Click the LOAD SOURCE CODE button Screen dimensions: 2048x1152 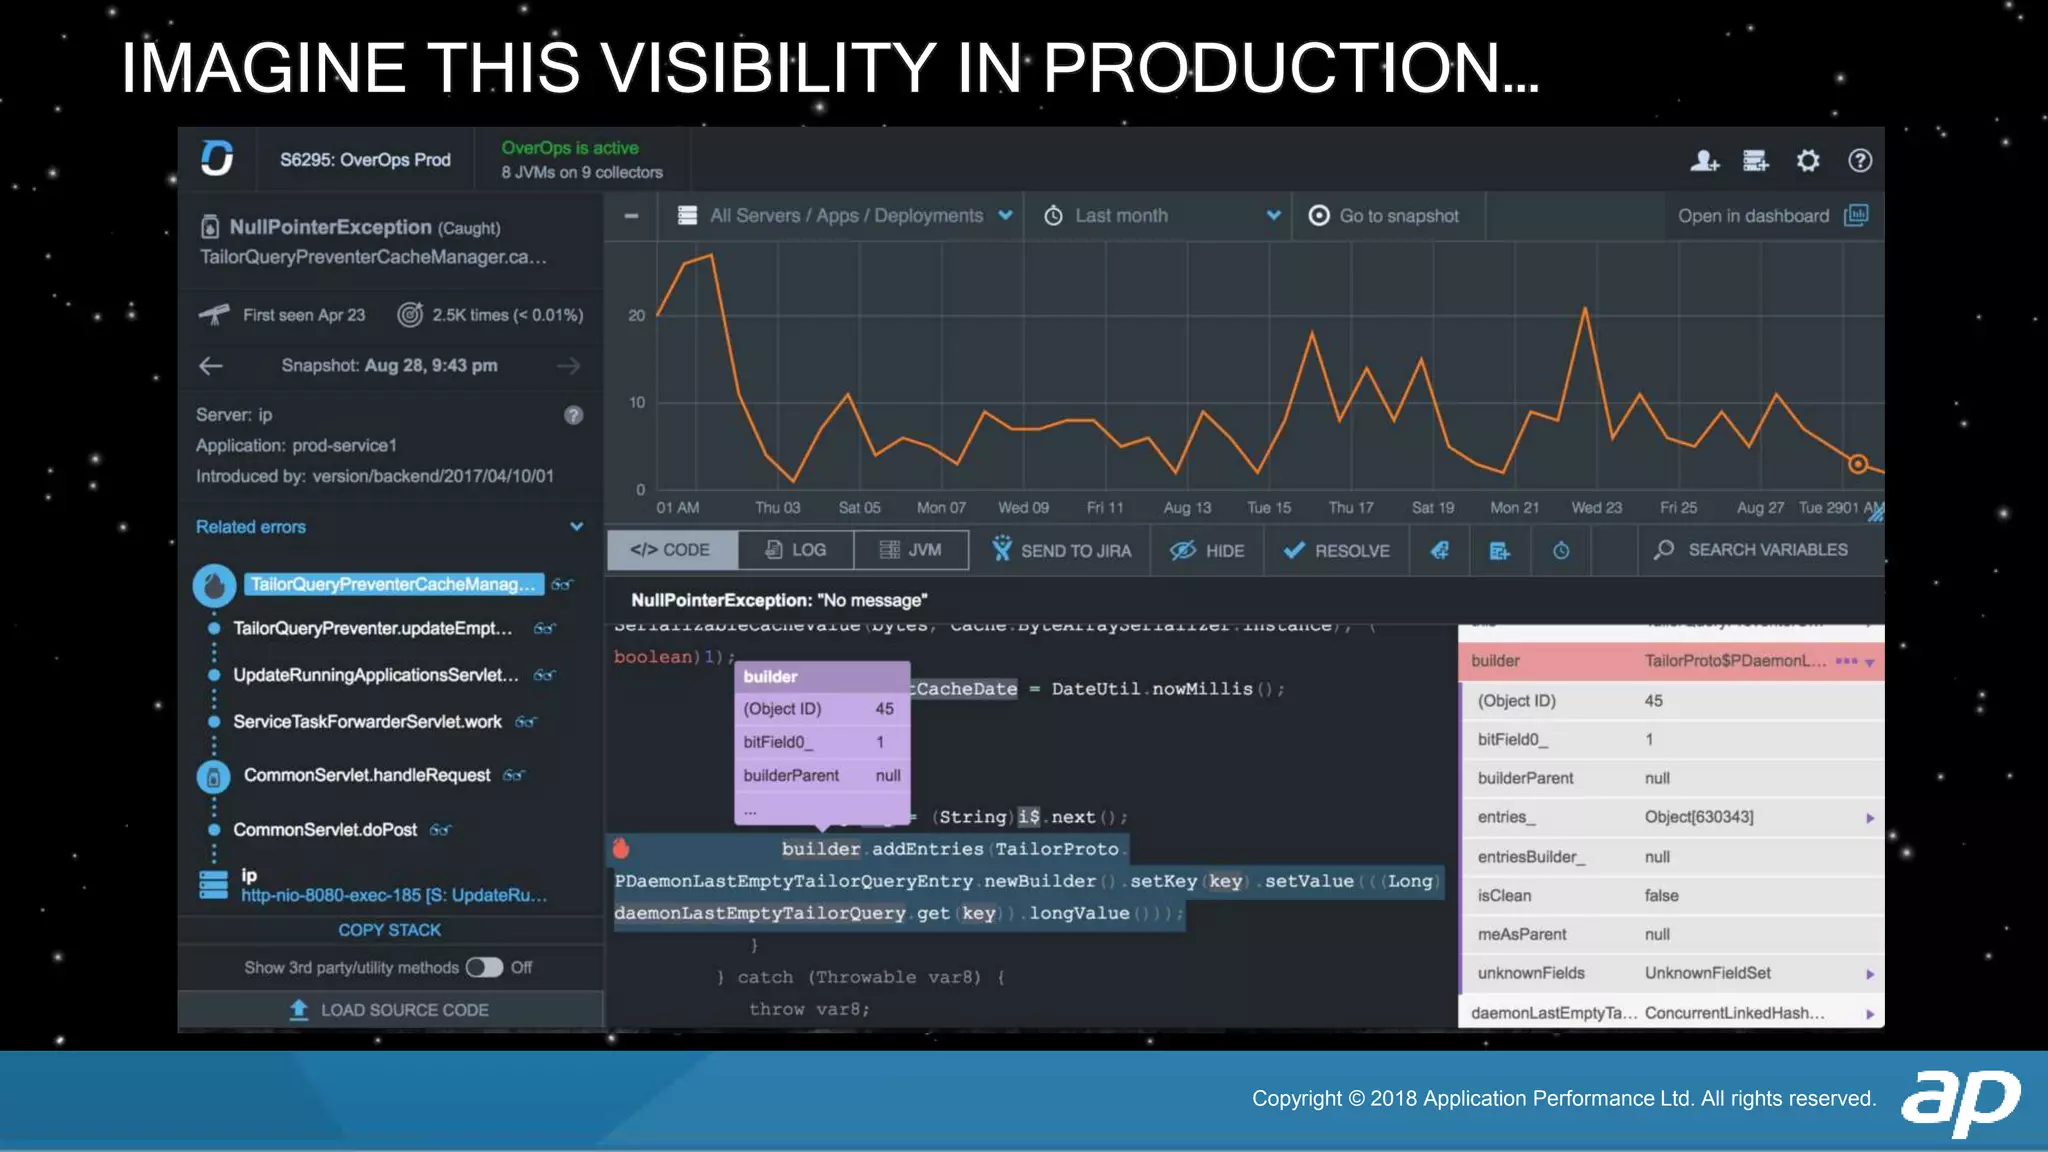click(x=390, y=1010)
